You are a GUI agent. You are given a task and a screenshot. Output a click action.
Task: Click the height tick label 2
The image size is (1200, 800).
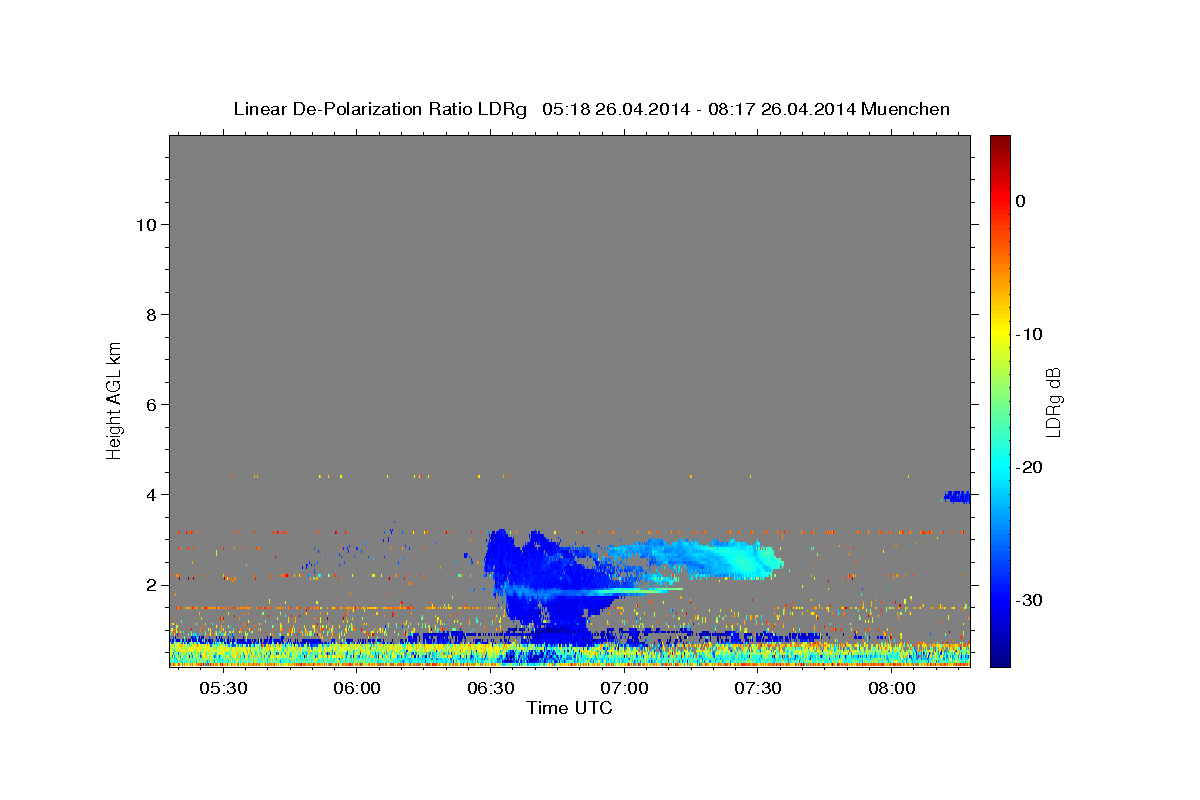150,585
